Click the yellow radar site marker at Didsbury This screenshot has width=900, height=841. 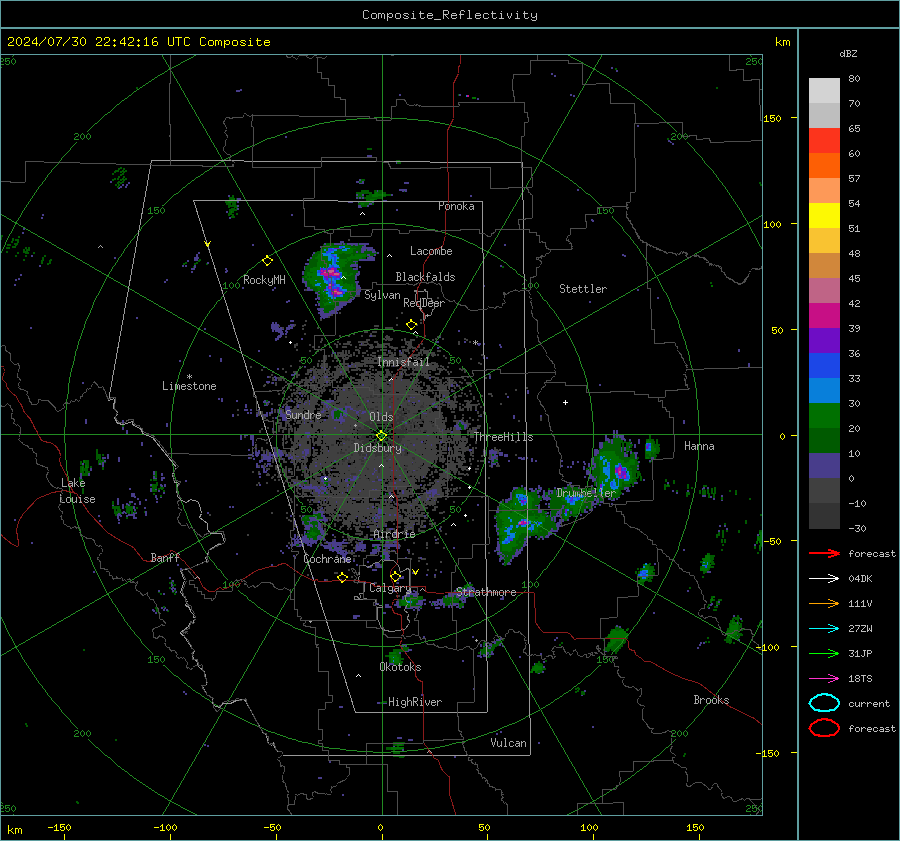point(382,436)
